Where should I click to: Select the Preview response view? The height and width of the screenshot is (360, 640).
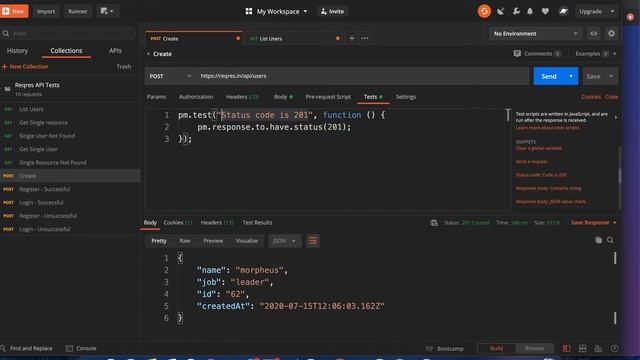(x=213, y=241)
